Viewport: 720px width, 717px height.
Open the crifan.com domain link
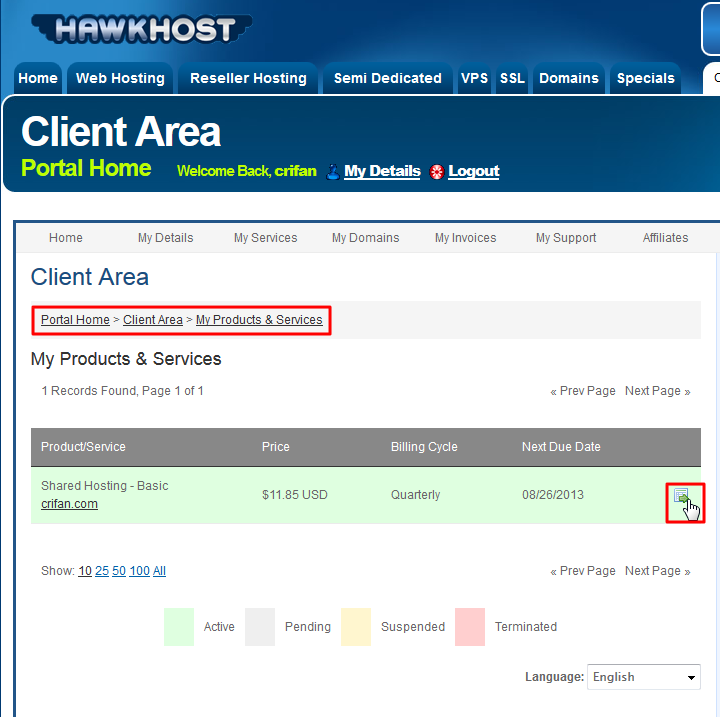click(x=69, y=504)
